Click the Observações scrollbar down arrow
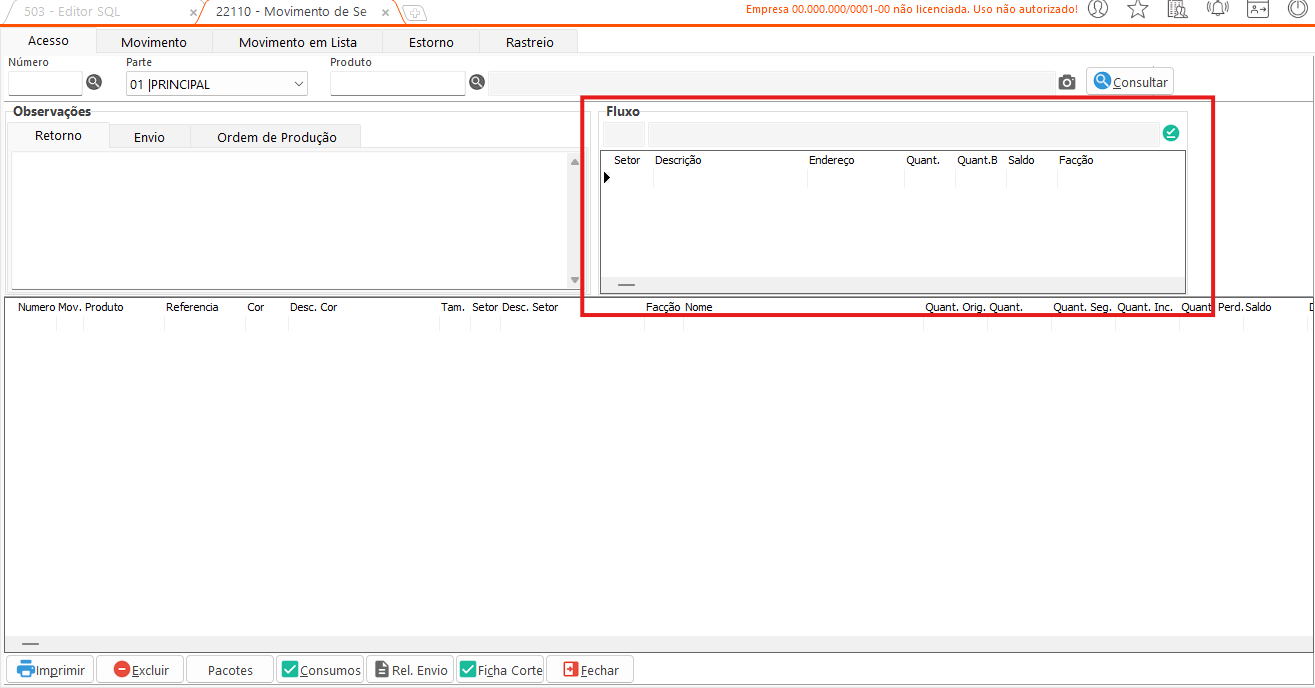The width and height of the screenshot is (1315, 688). click(574, 280)
